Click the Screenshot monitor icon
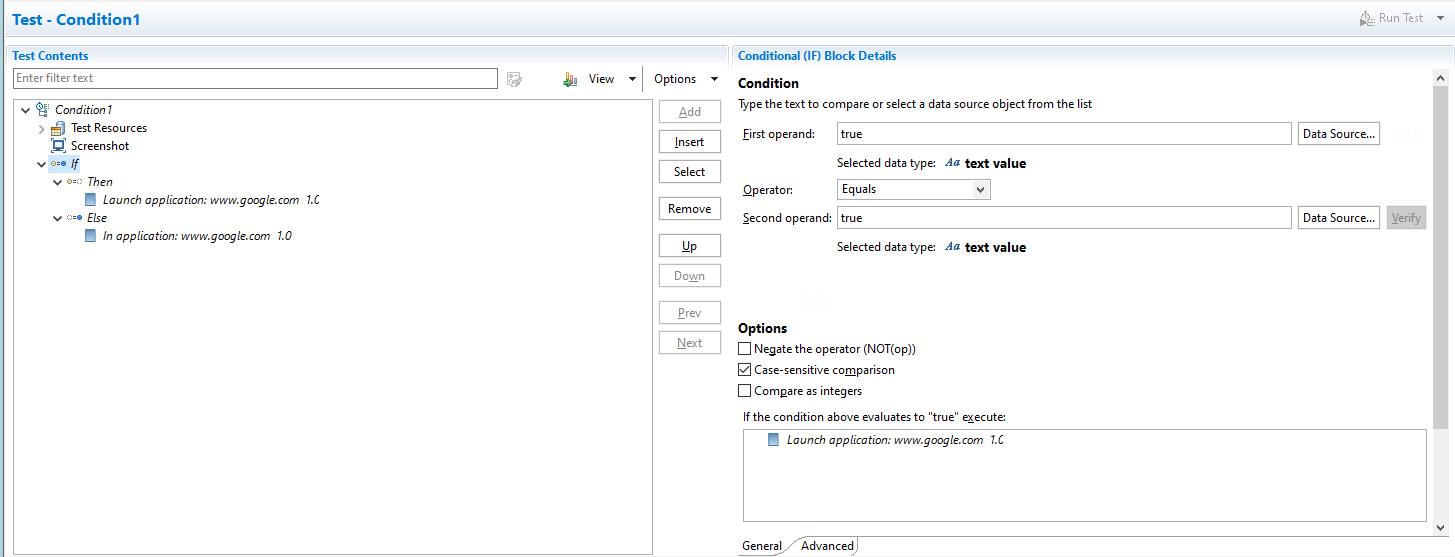Viewport: 1455px width, 557px height. click(58, 146)
